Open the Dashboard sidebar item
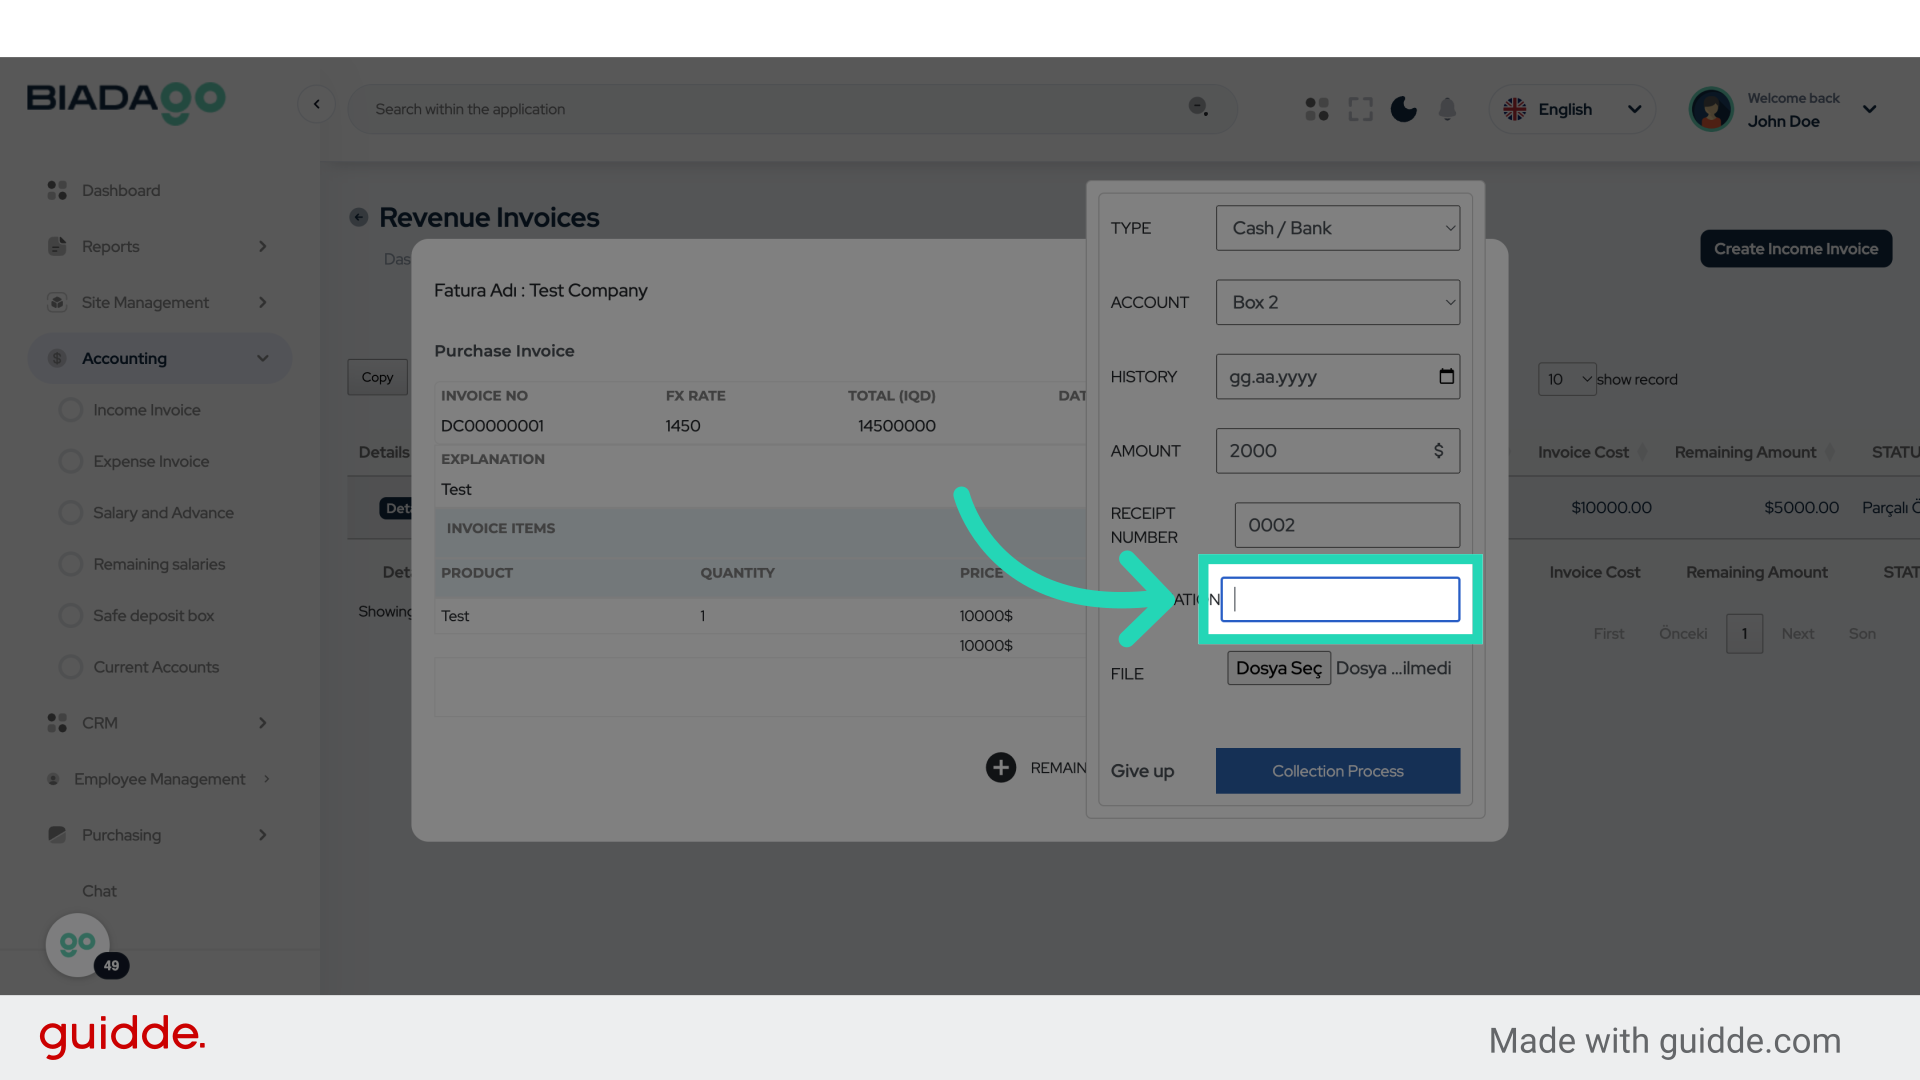 (x=120, y=190)
